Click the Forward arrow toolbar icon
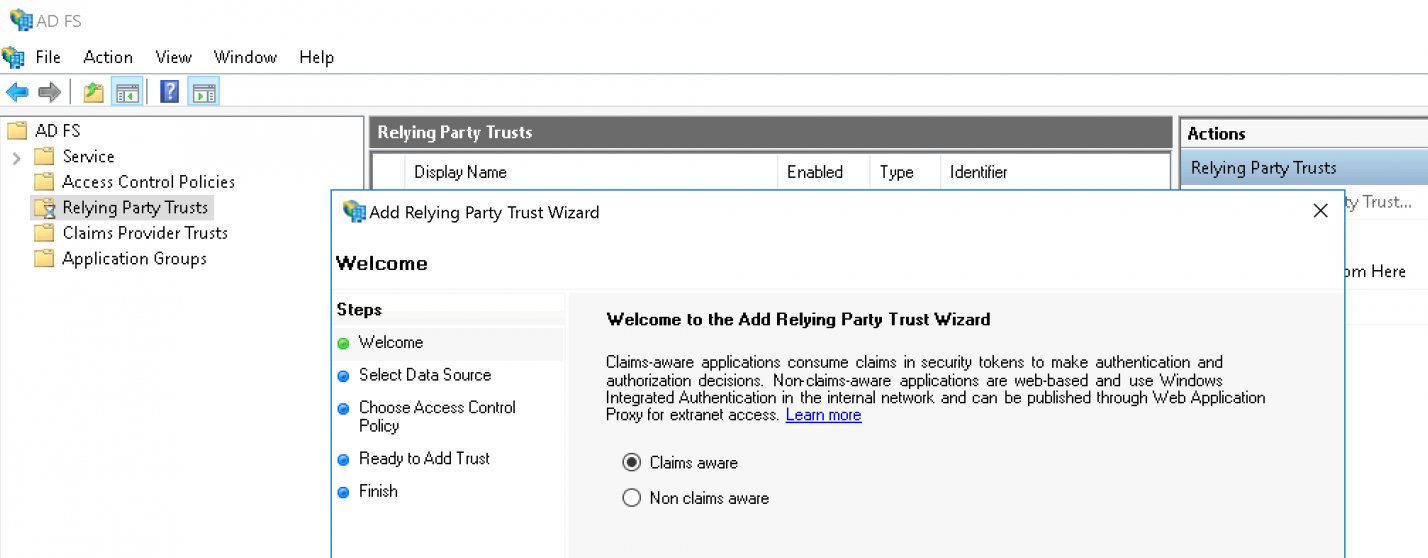Screen dimensions: 1428x558 coord(49,93)
